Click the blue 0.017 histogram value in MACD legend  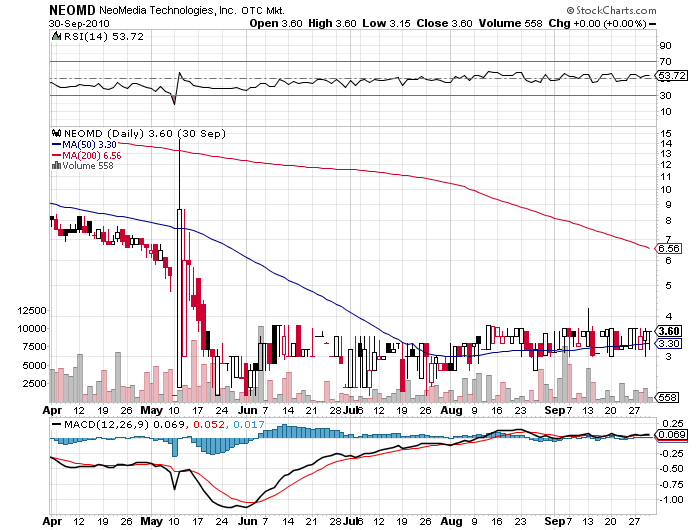point(248,424)
